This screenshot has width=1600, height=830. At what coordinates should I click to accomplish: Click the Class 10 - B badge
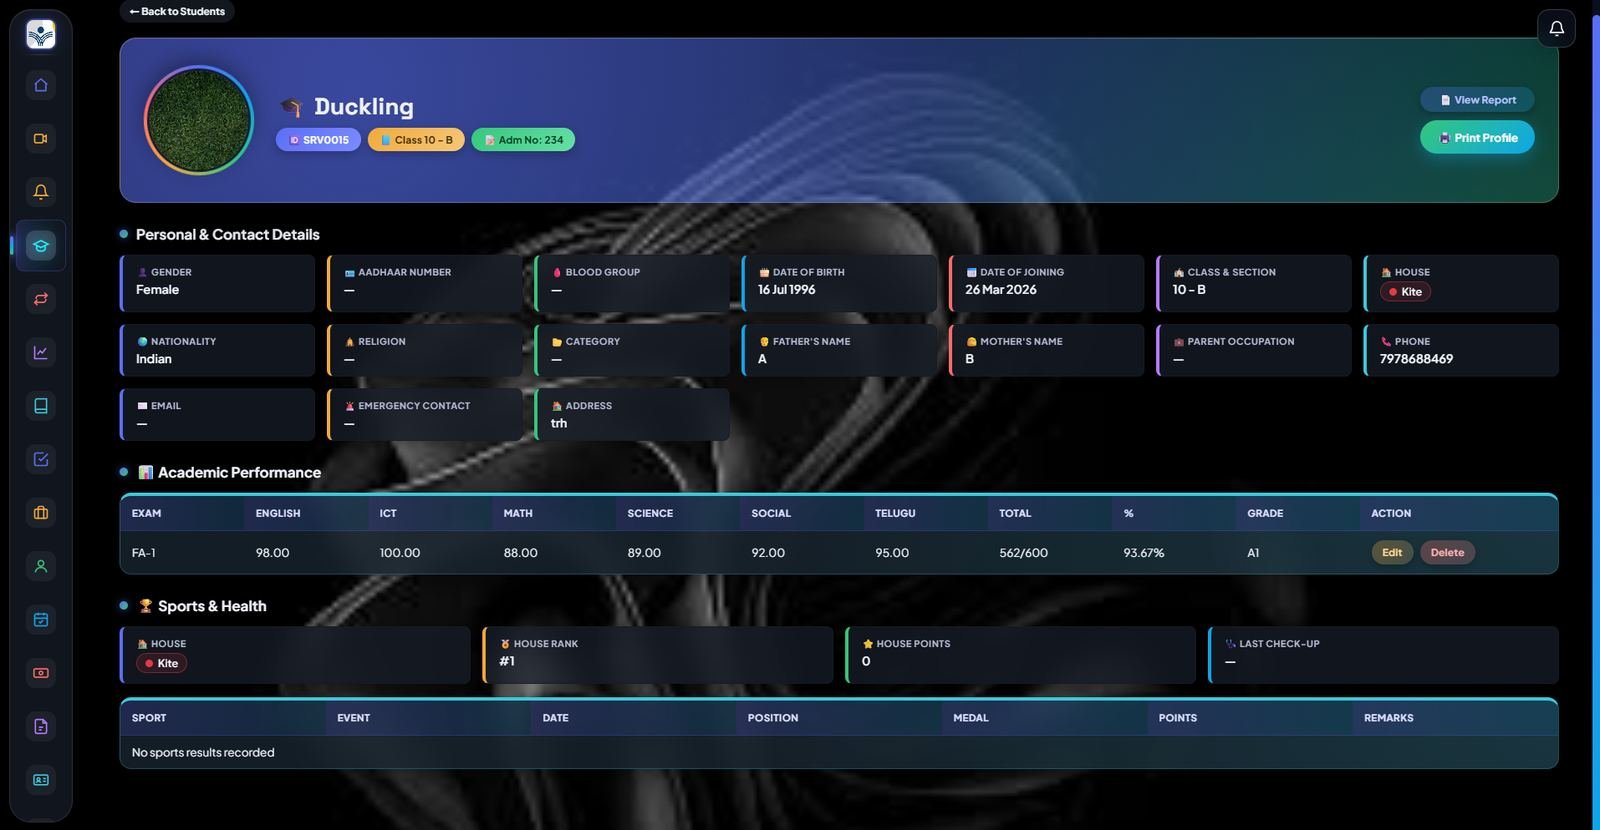tap(416, 140)
